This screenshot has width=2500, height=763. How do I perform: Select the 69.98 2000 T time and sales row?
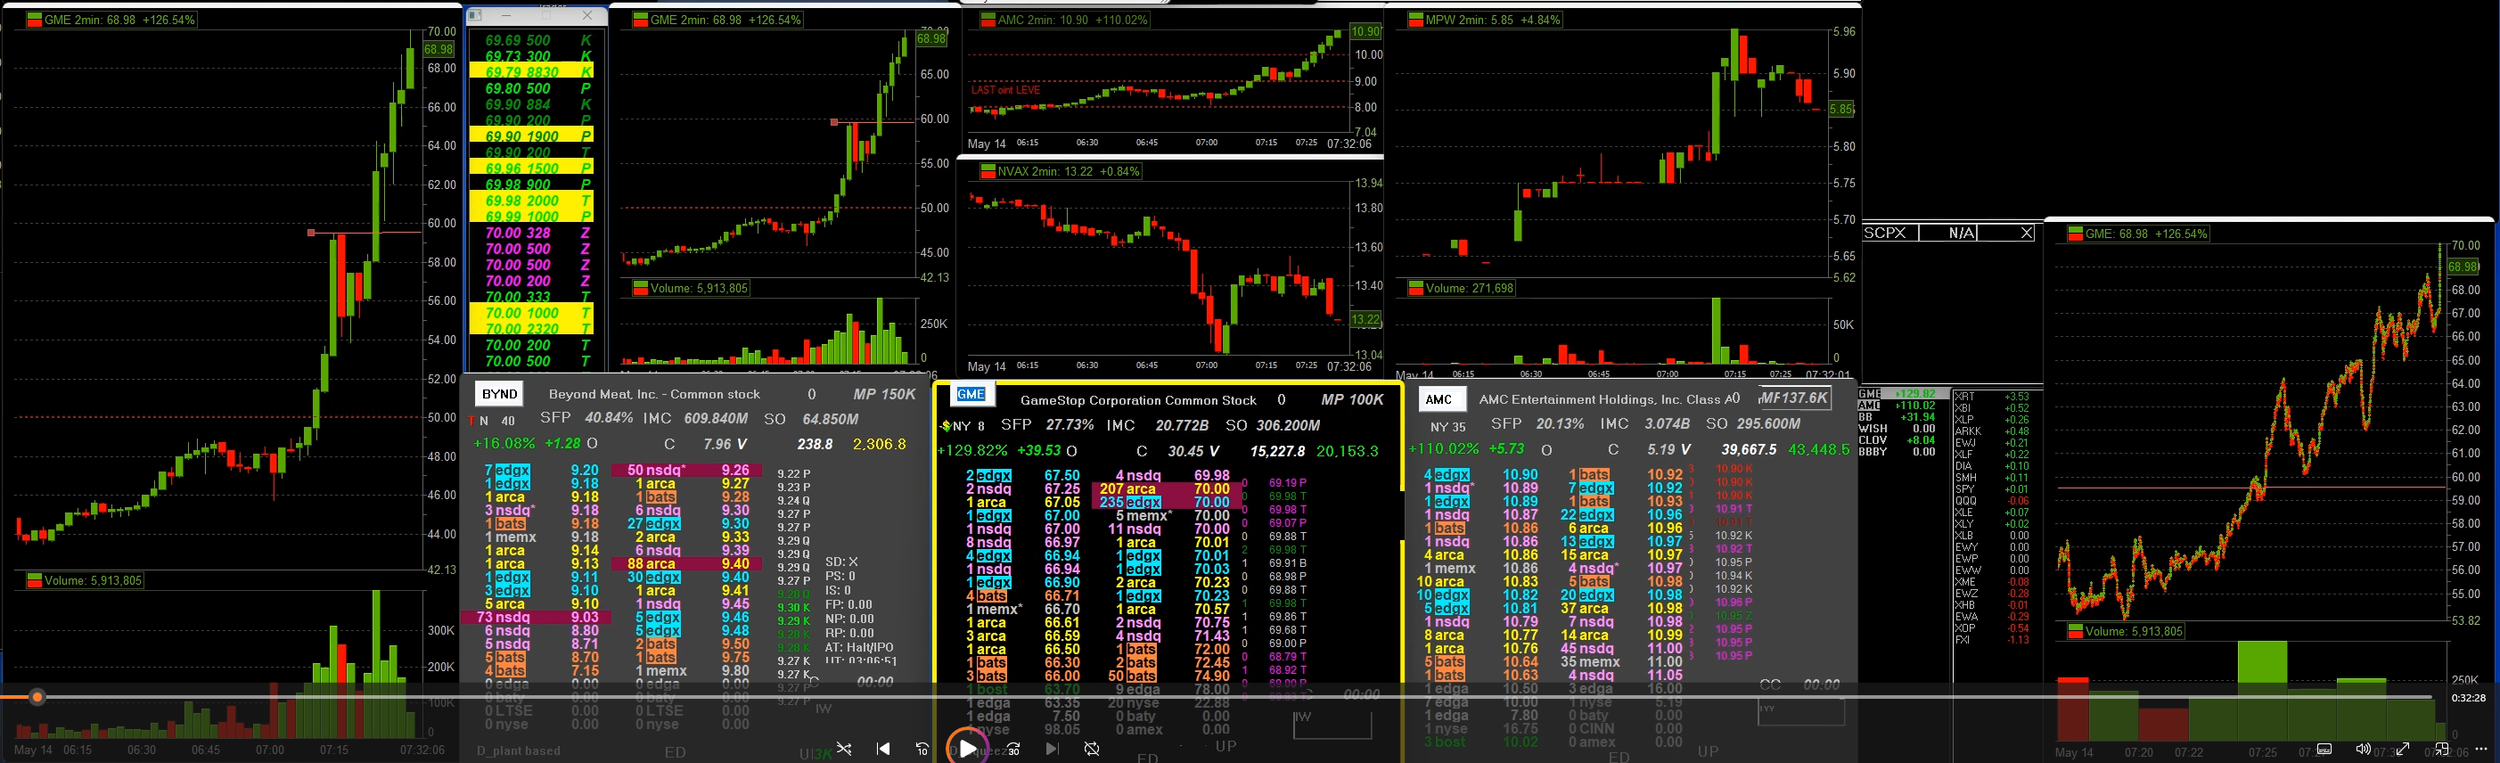[x=532, y=201]
